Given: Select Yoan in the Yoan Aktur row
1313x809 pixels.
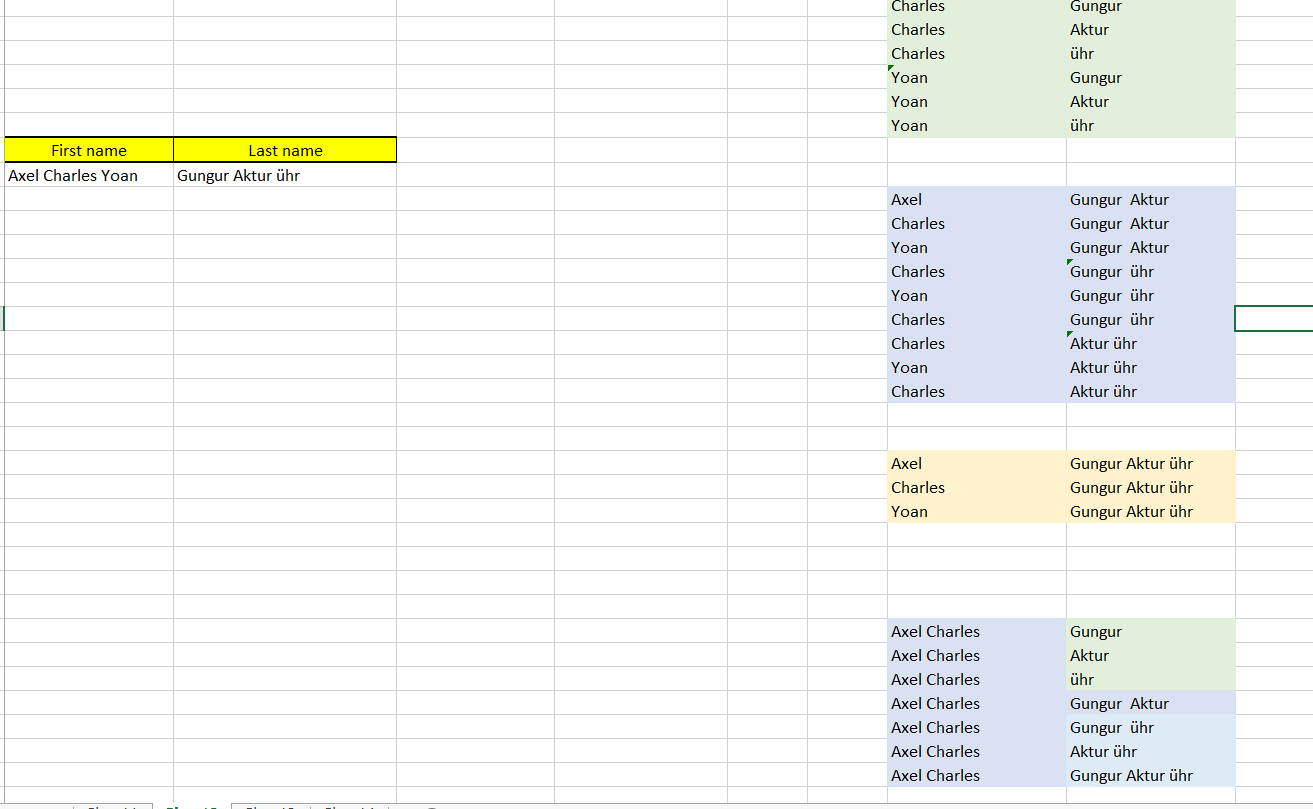Looking at the screenshot, I should coord(977,101).
